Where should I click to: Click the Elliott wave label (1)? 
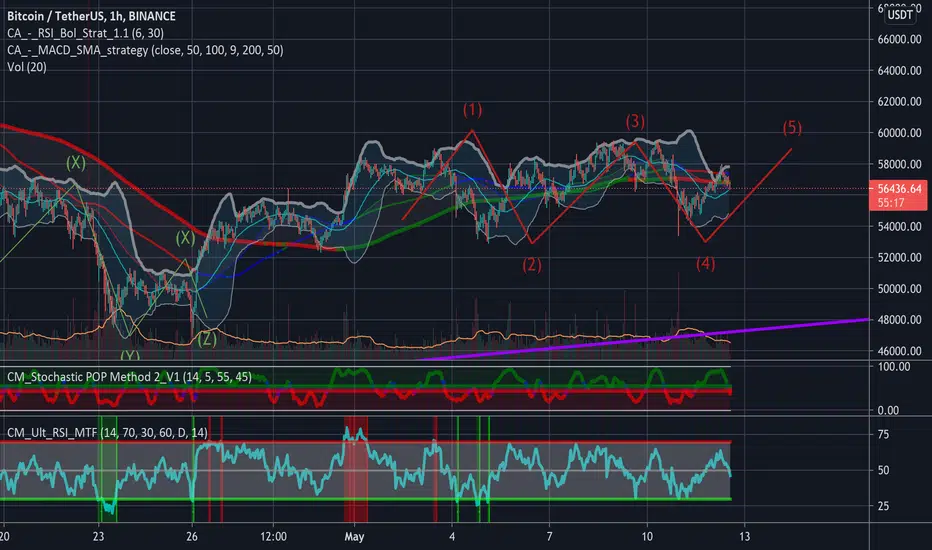coord(473,109)
